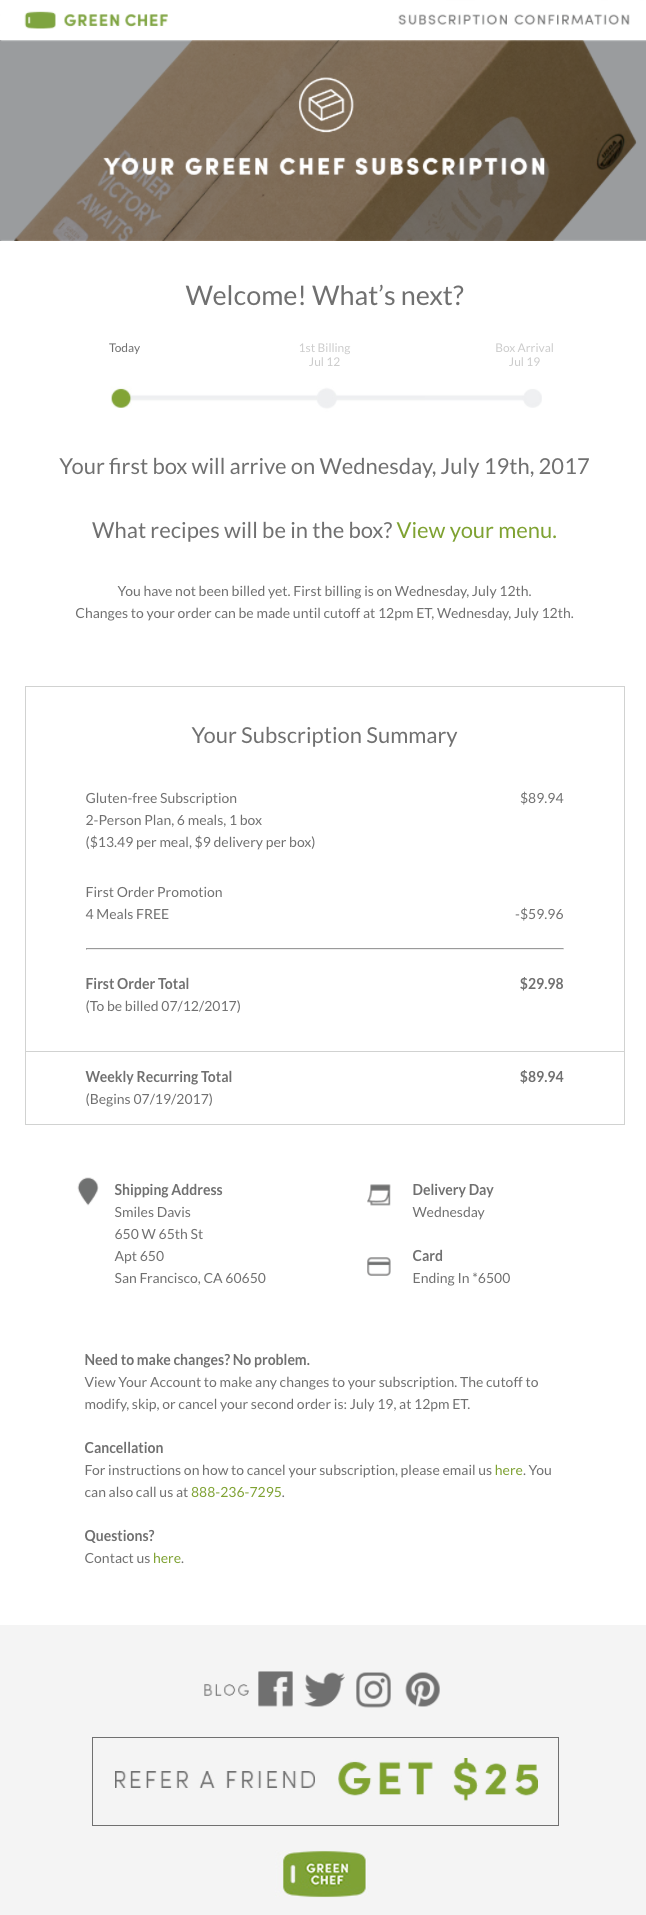The image size is (646, 1915).
Task: Click the Box Arrival timeline dot
Action: click(532, 398)
